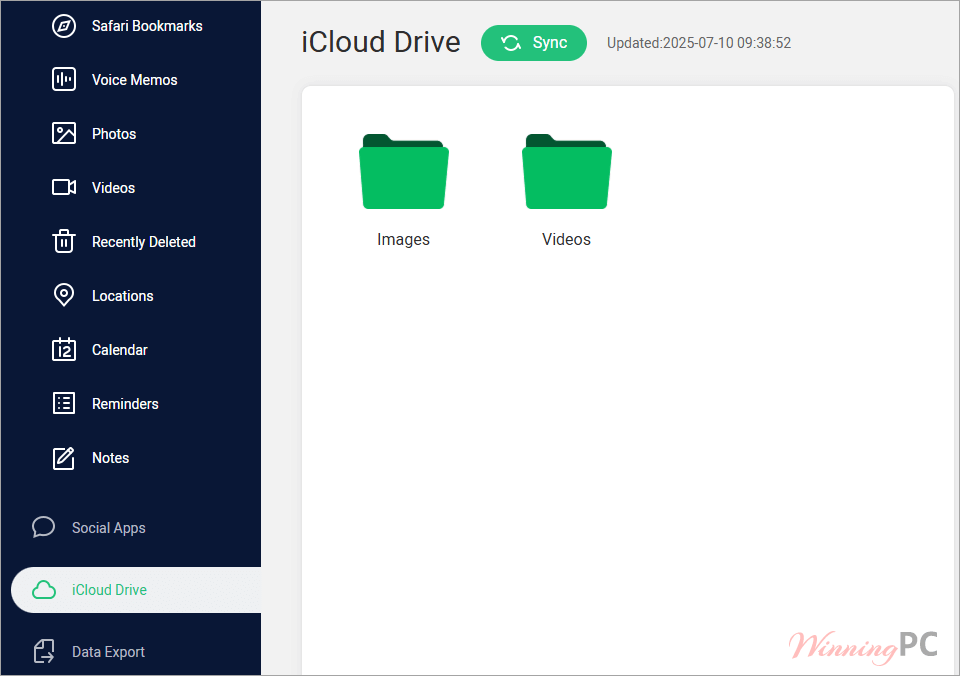Image resolution: width=960 pixels, height=676 pixels.
Task: Click the Voice Memos waveform icon
Action: pyautogui.click(x=64, y=80)
